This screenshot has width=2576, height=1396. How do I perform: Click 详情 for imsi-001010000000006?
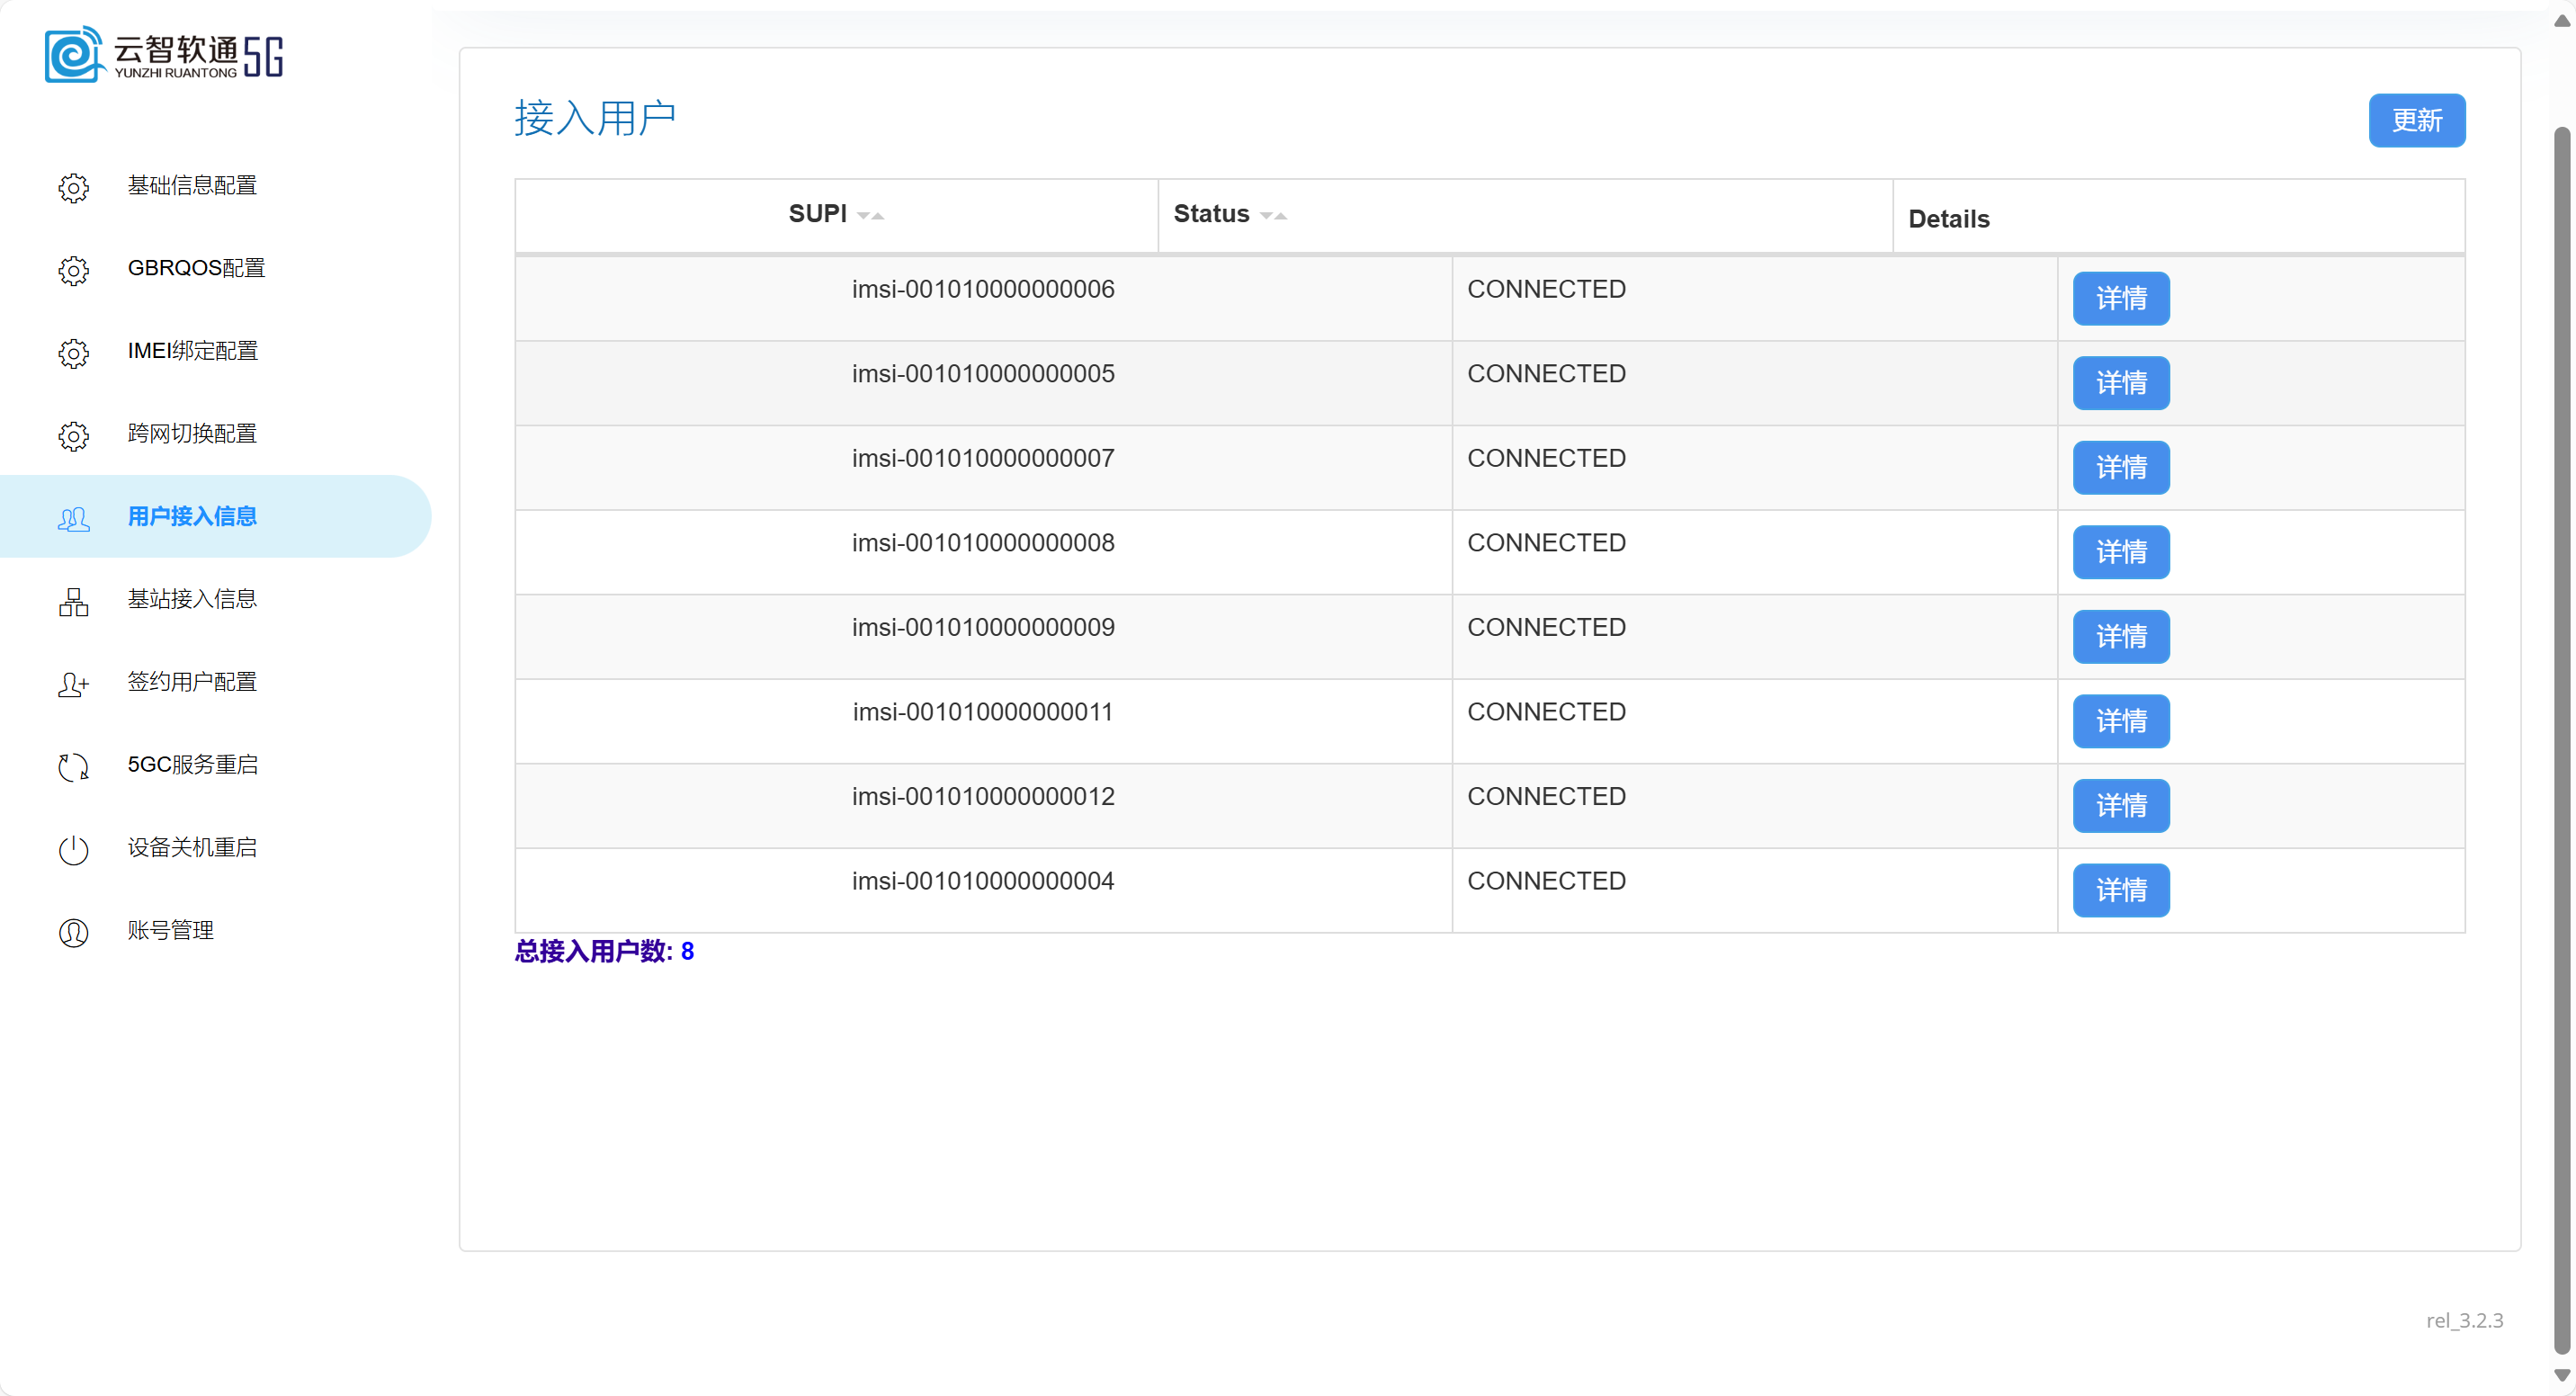coord(2120,298)
